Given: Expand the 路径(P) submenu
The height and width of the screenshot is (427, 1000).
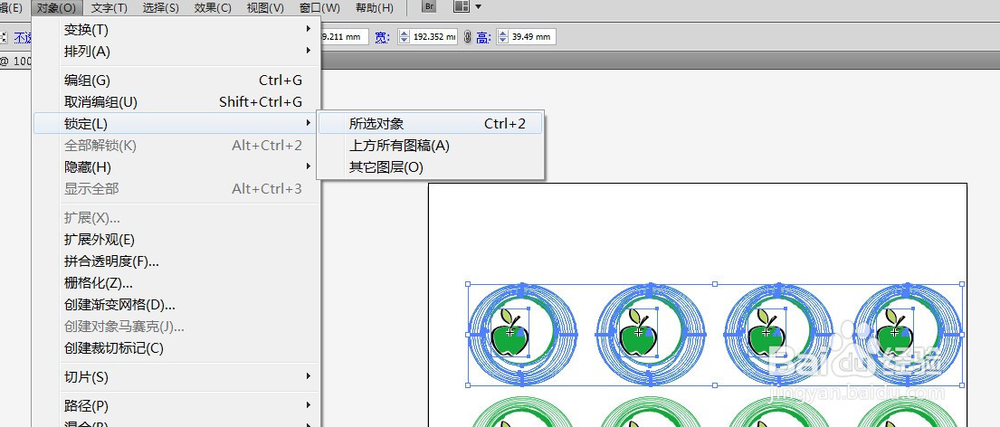Looking at the screenshot, I should 177,406.
